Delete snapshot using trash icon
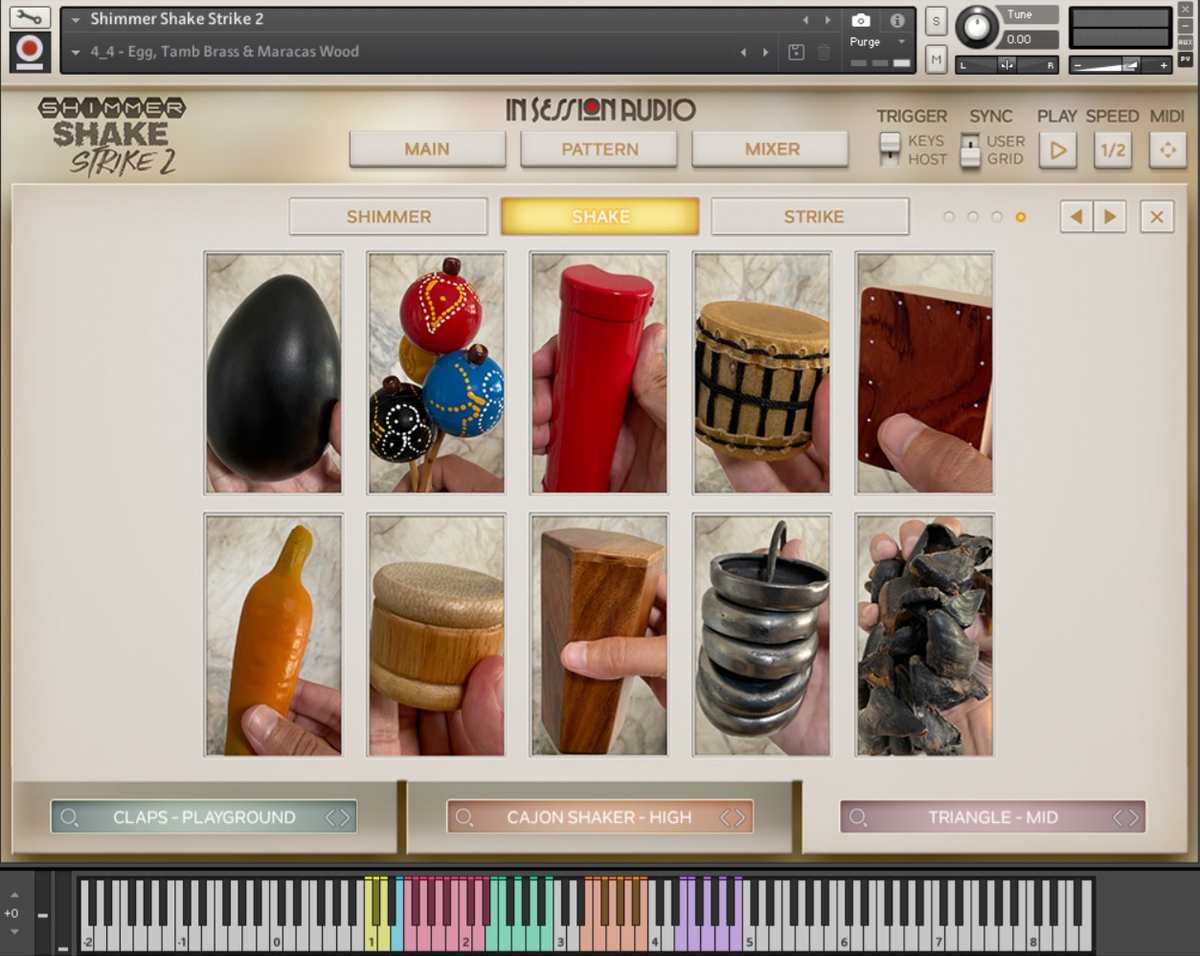Screen dimensions: 1200x956 [824, 52]
